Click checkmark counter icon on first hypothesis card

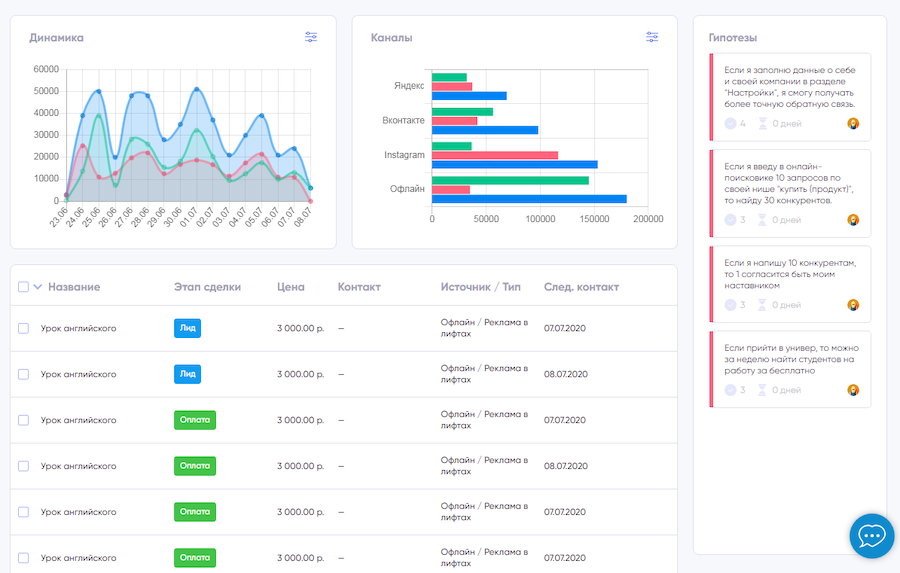[x=731, y=124]
